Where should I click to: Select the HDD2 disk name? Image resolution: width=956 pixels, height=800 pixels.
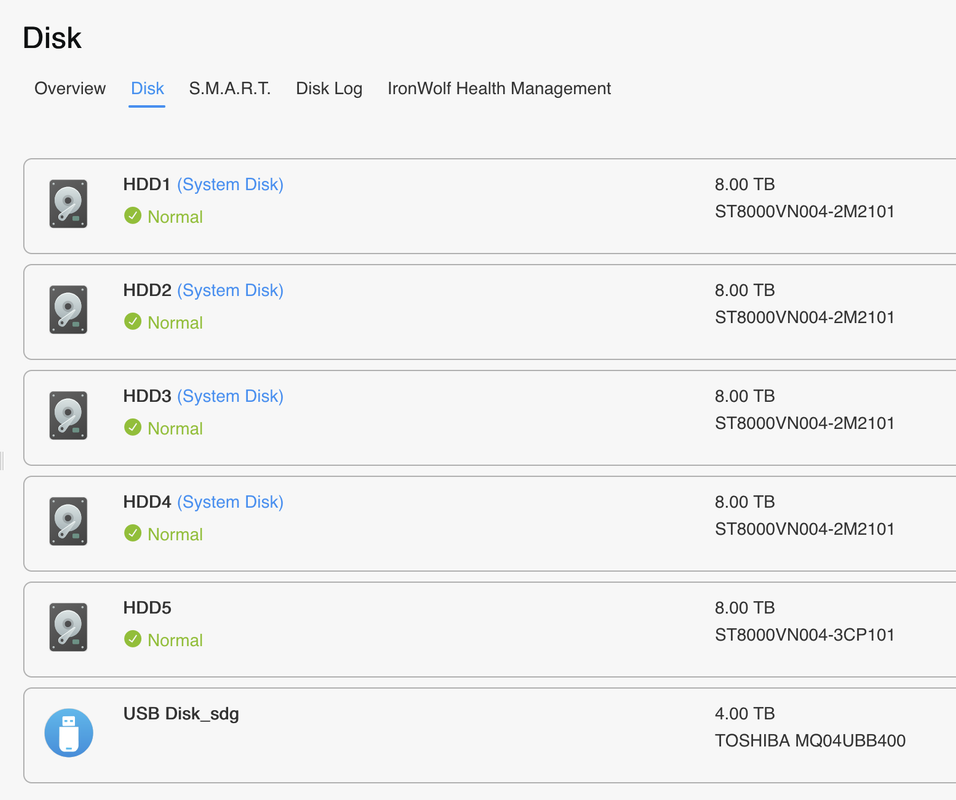[147, 290]
